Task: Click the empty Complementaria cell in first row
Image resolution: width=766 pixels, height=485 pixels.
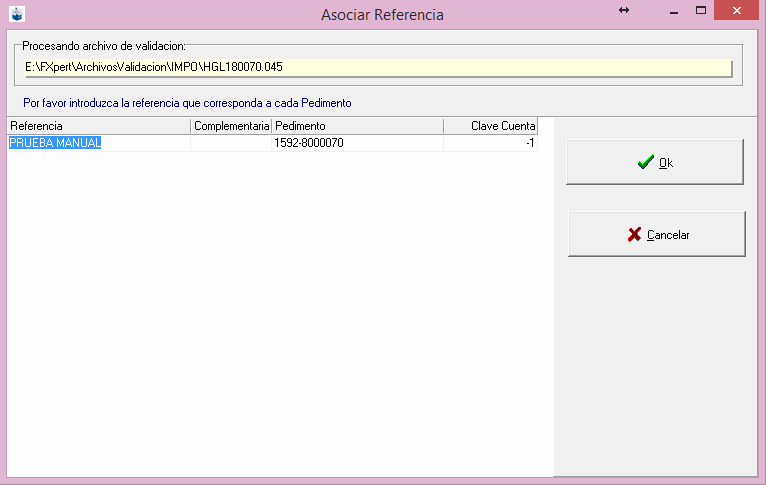Action: point(231,143)
